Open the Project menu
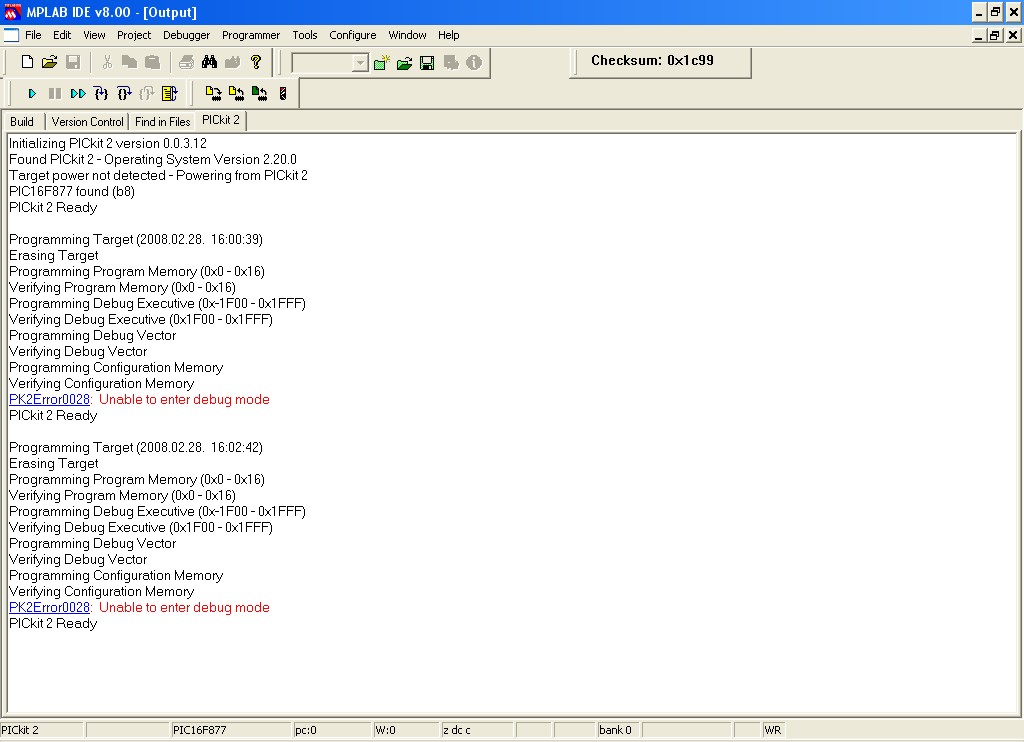The width and height of the screenshot is (1024, 742). [x=134, y=35]
